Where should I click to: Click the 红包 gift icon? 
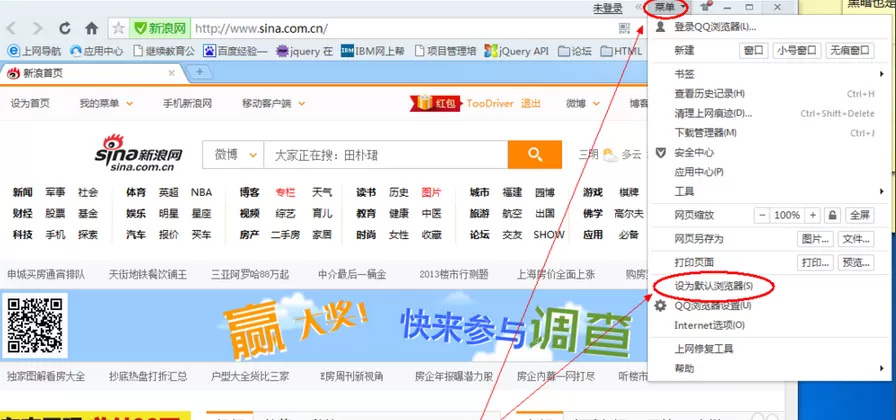pyautogui.click(x=437, y=103)
